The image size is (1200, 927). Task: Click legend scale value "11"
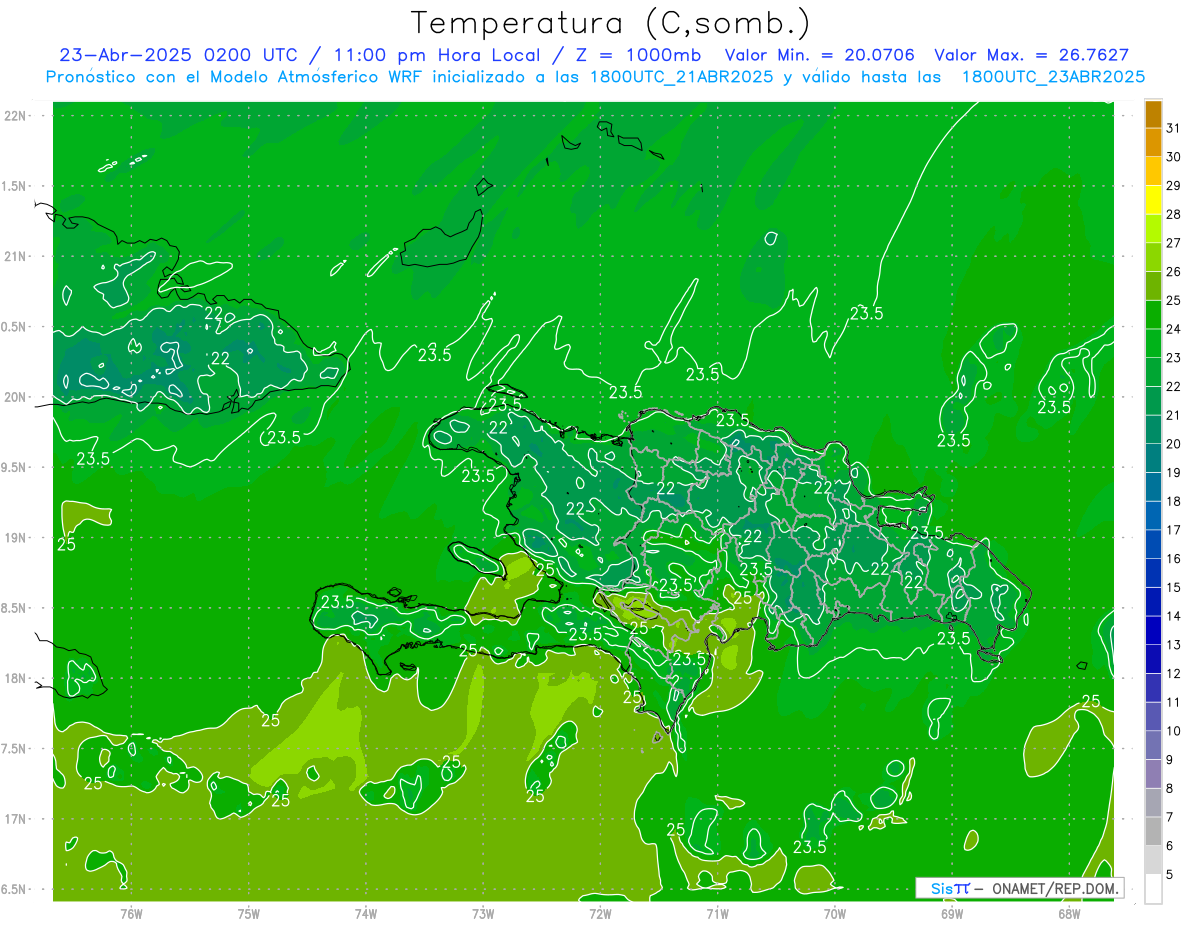(x=1174, y=703)
